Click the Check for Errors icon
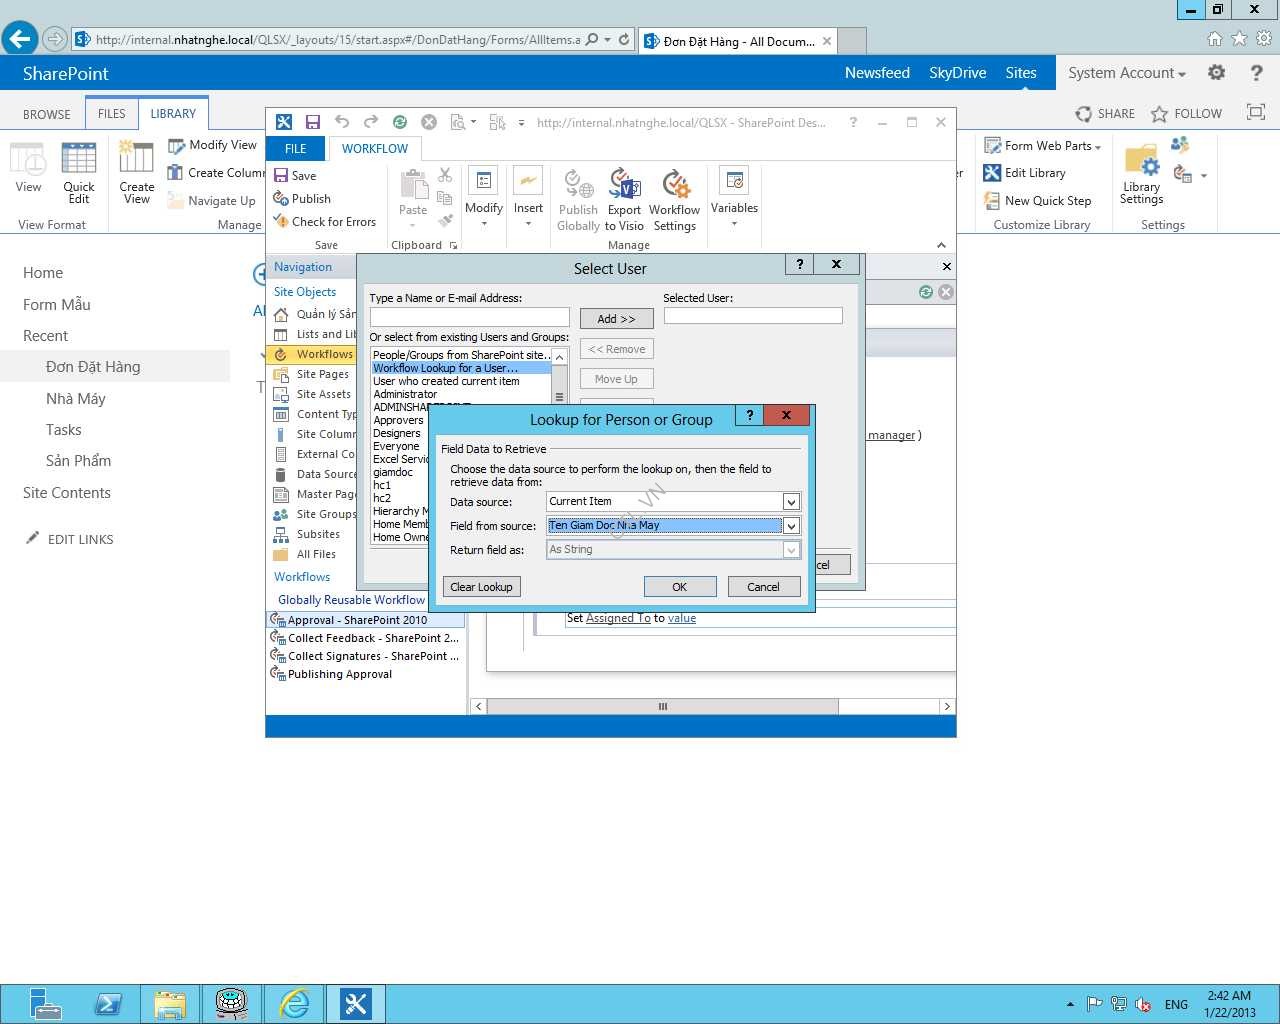The height and width of the screenshot is (1024, 1280). [x=324, y=222]
